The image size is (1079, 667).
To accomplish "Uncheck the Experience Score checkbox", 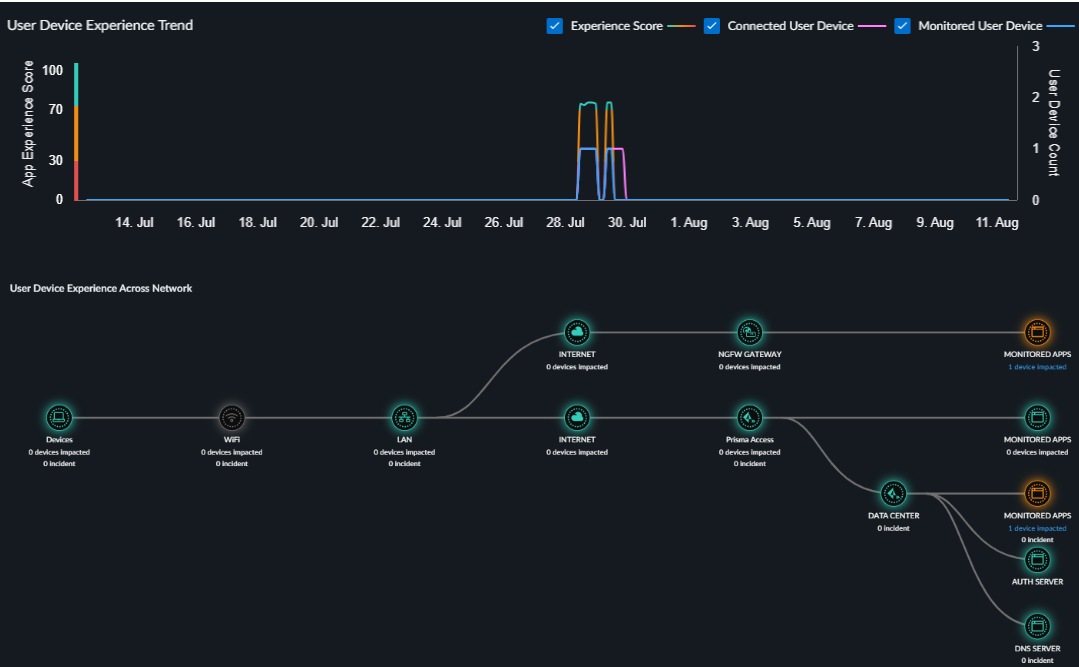I will click(x=555, y=26).
